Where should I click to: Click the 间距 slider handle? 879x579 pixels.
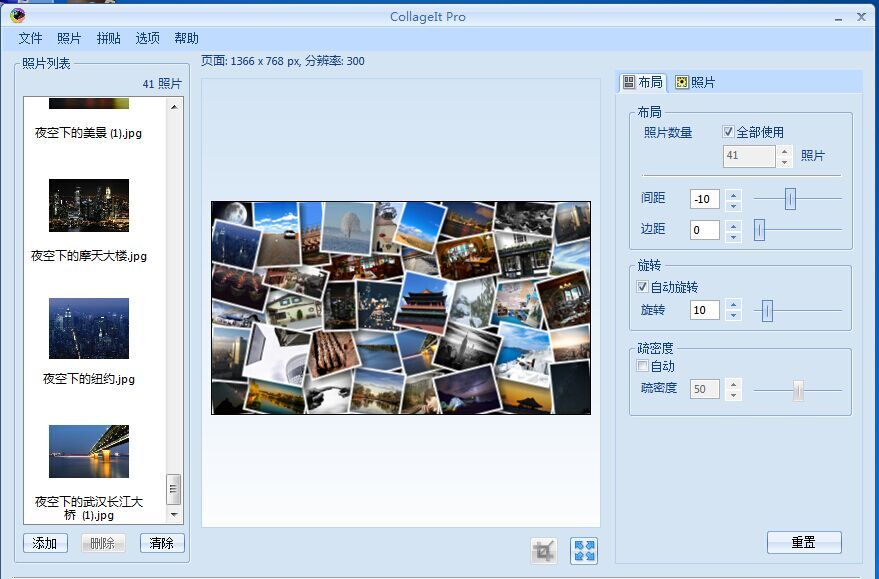[x=790, y=198]
